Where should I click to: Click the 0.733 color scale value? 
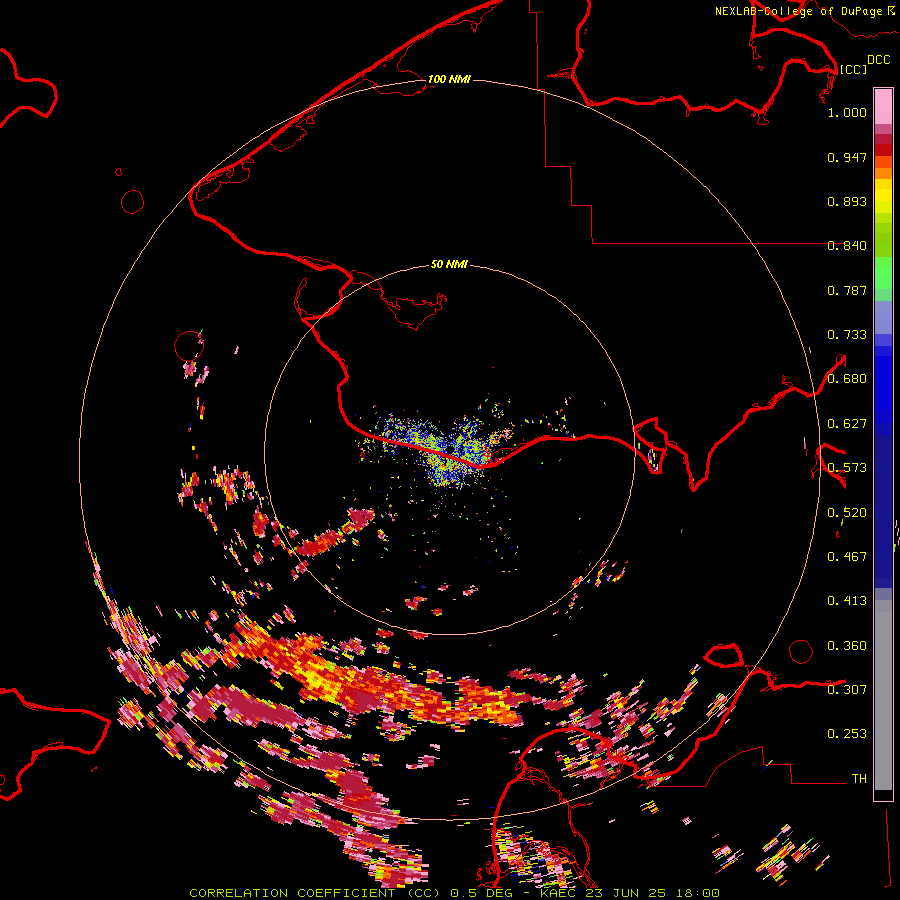click(847, 335)
